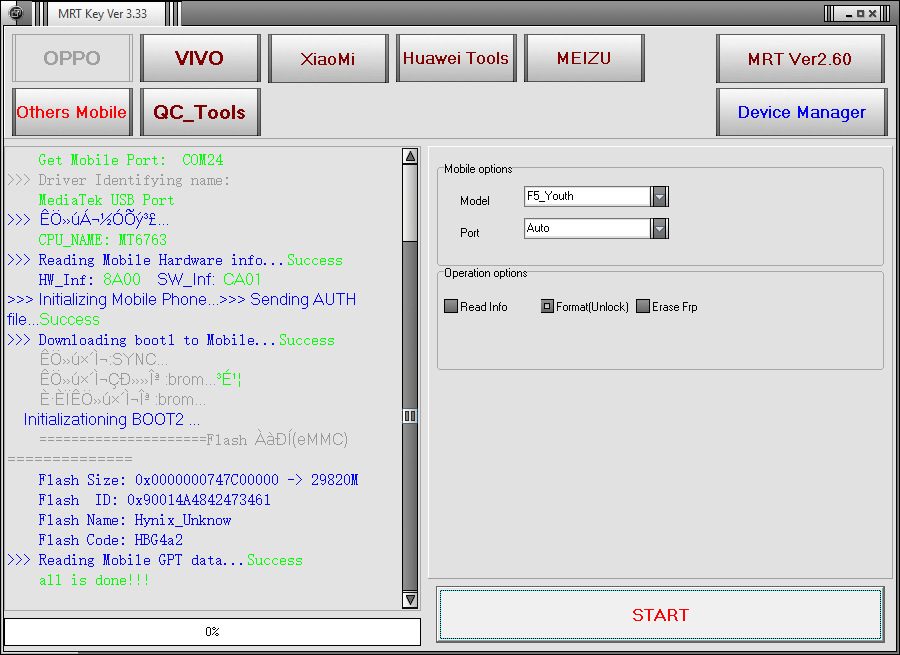Switch to the XiaoMi tools
This screenshot has height=655, width=900.
(x=328, y=58)
